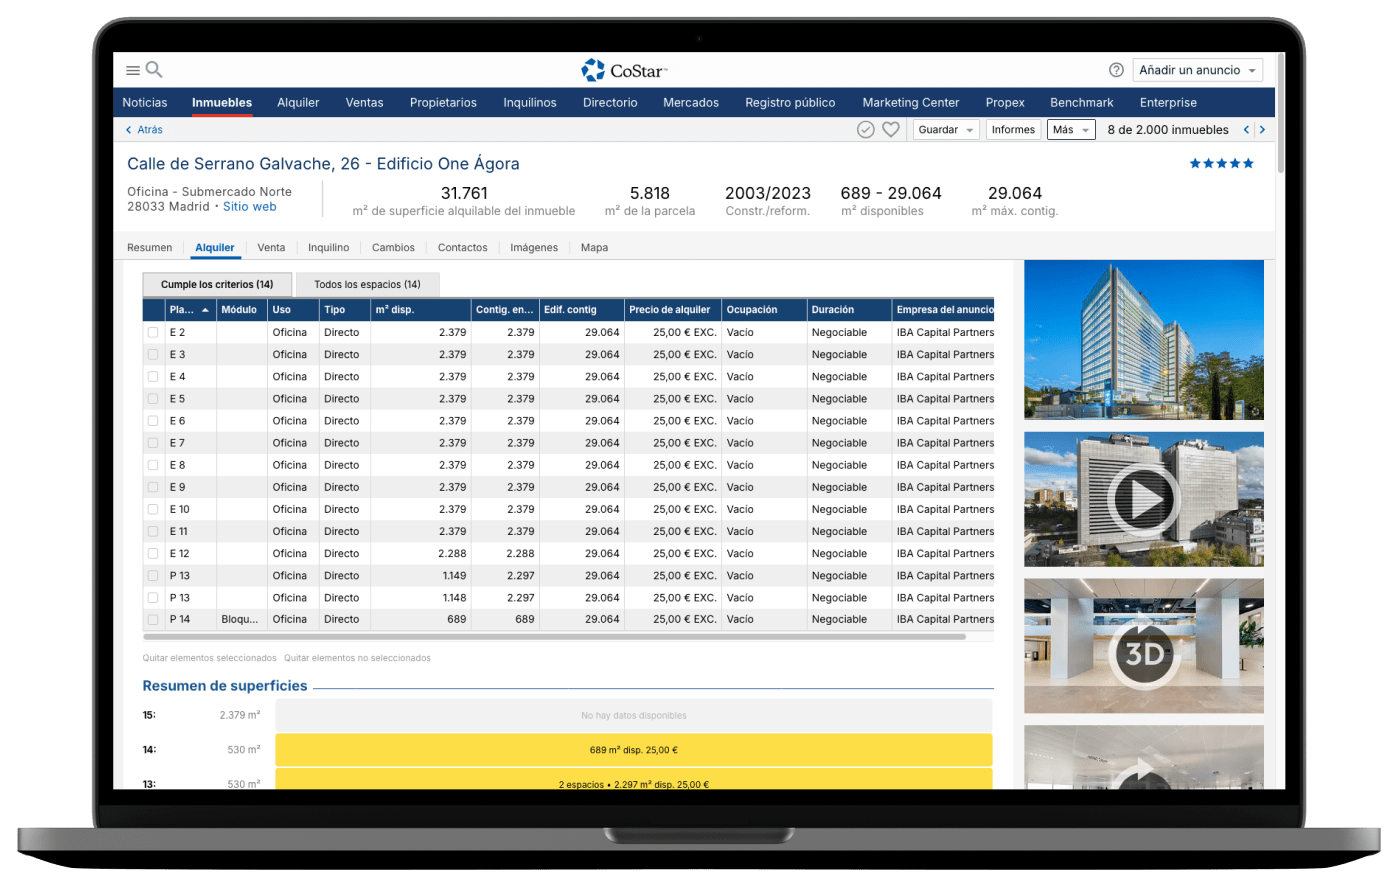Click the yellow 689 m² floor 14 bar

(633, 750)
